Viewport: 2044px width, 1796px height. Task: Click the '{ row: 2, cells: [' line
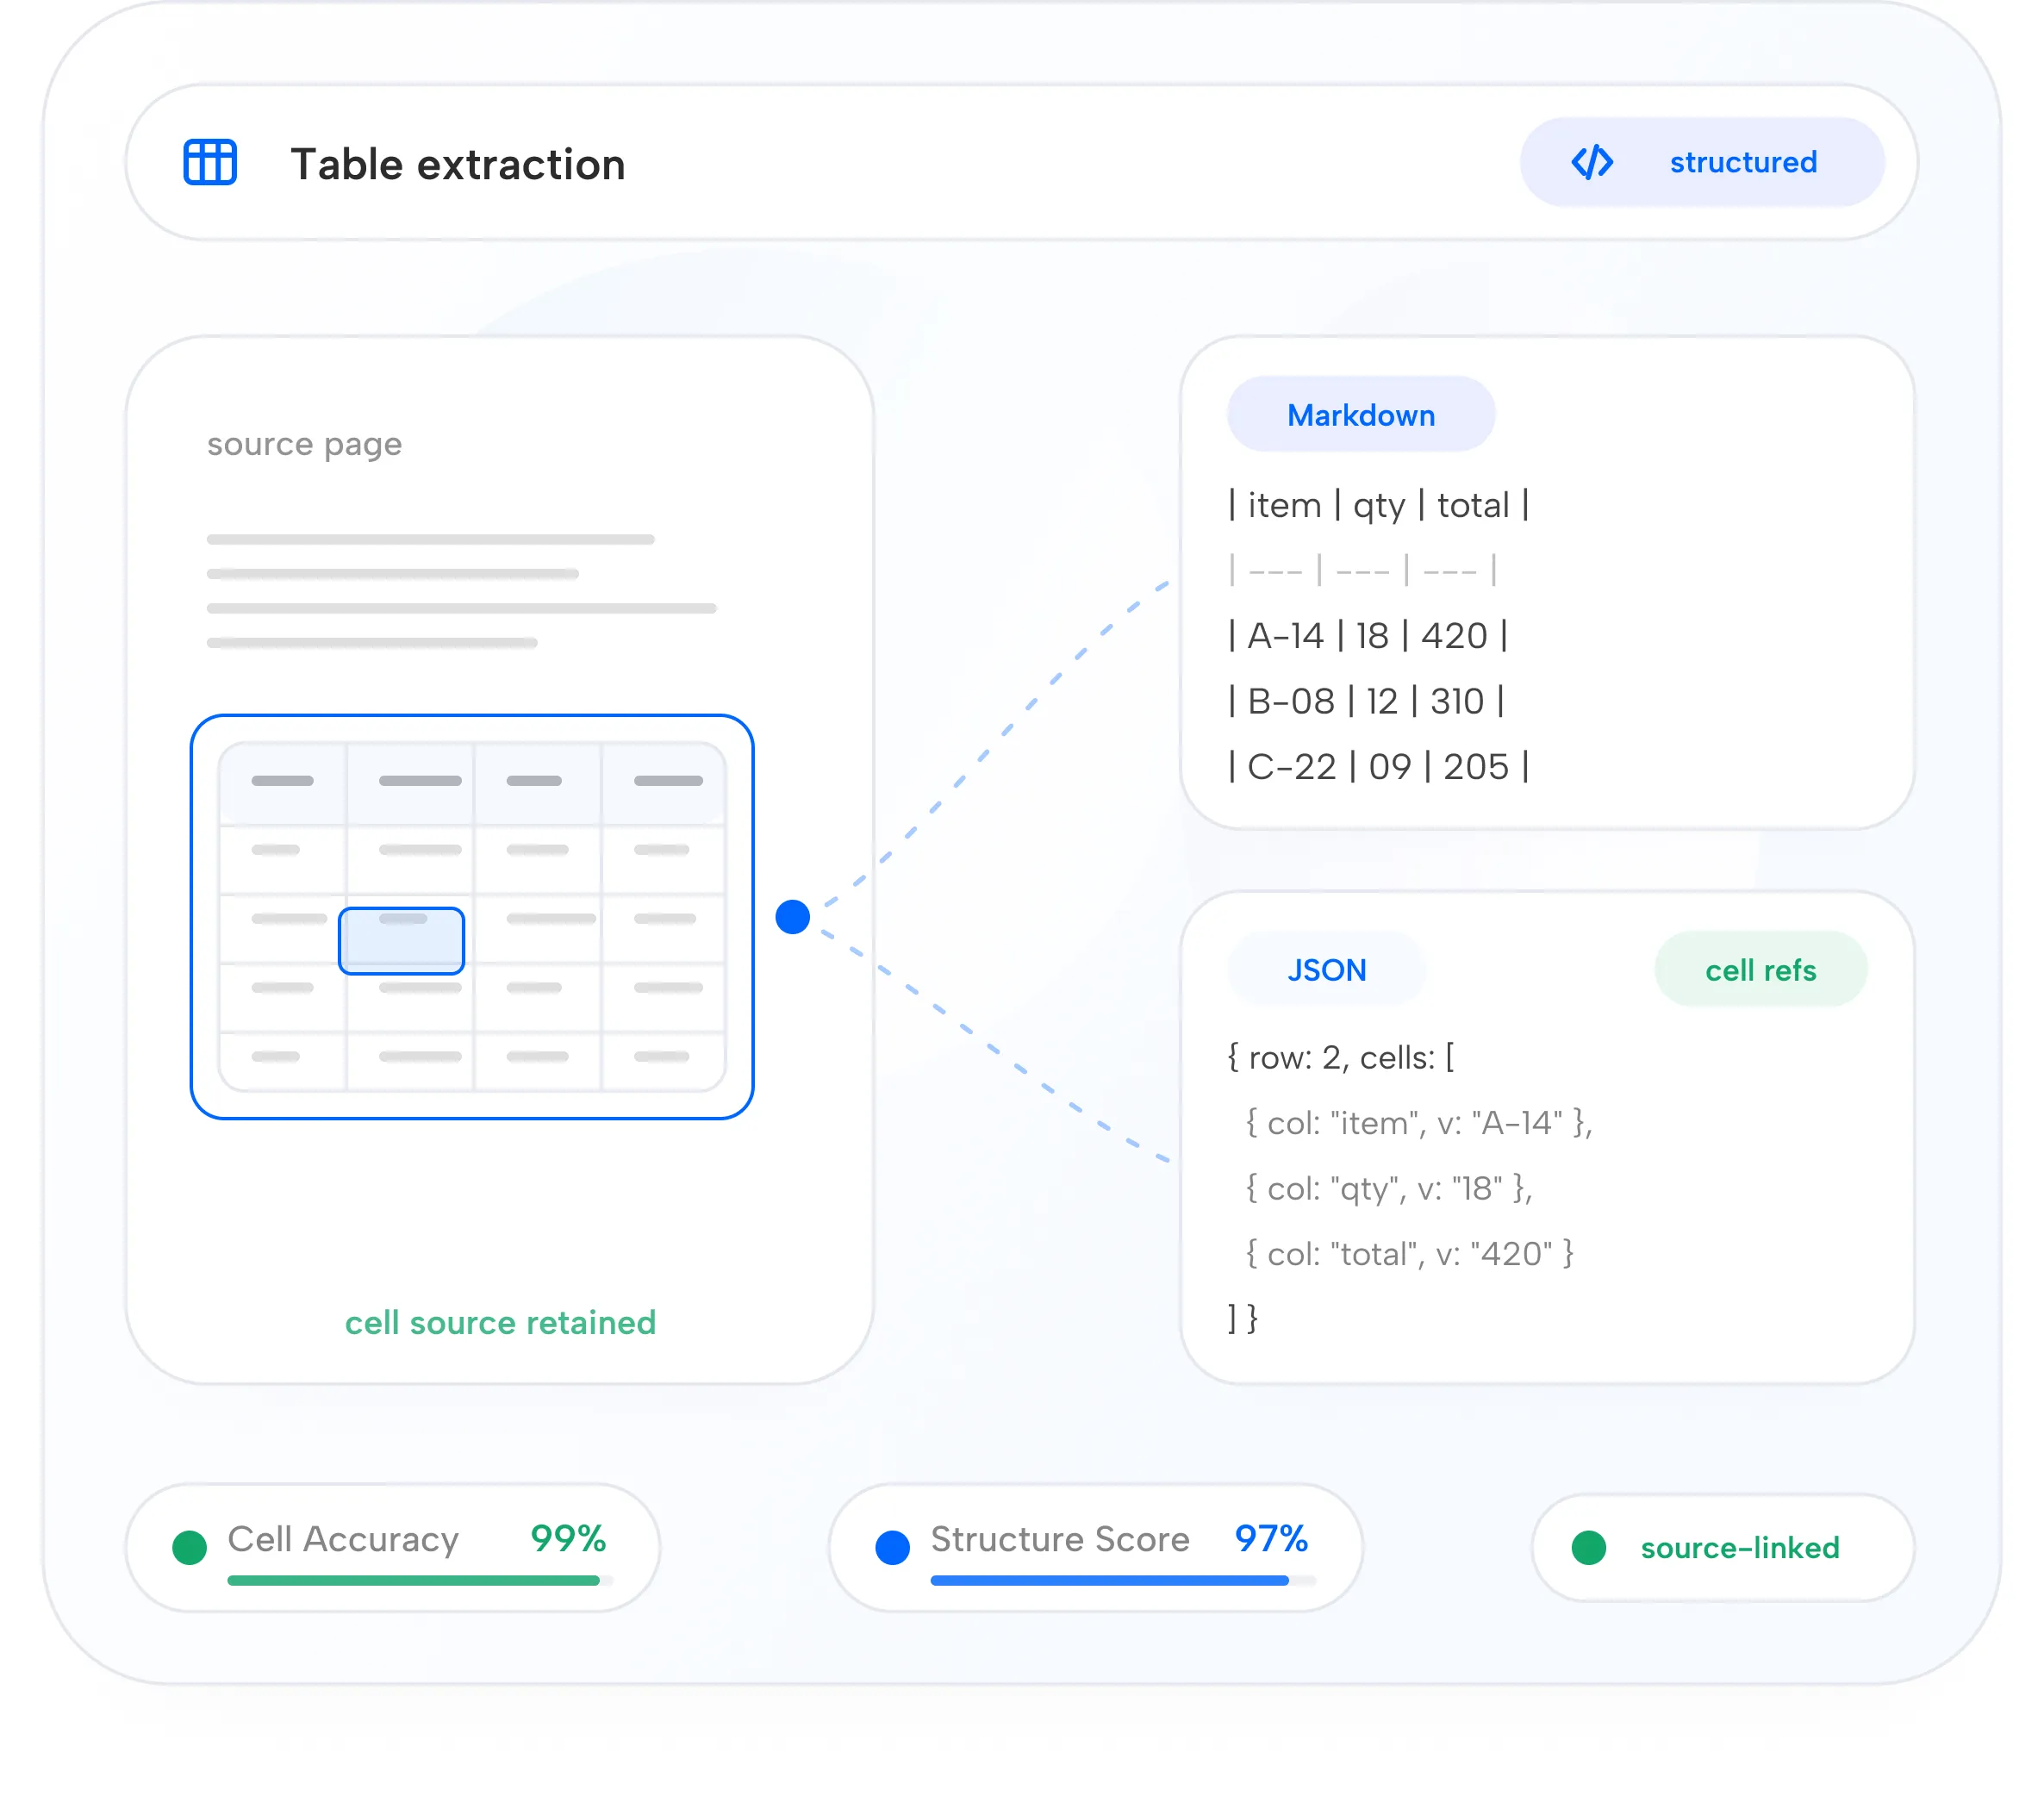tap(1340, 1057)
